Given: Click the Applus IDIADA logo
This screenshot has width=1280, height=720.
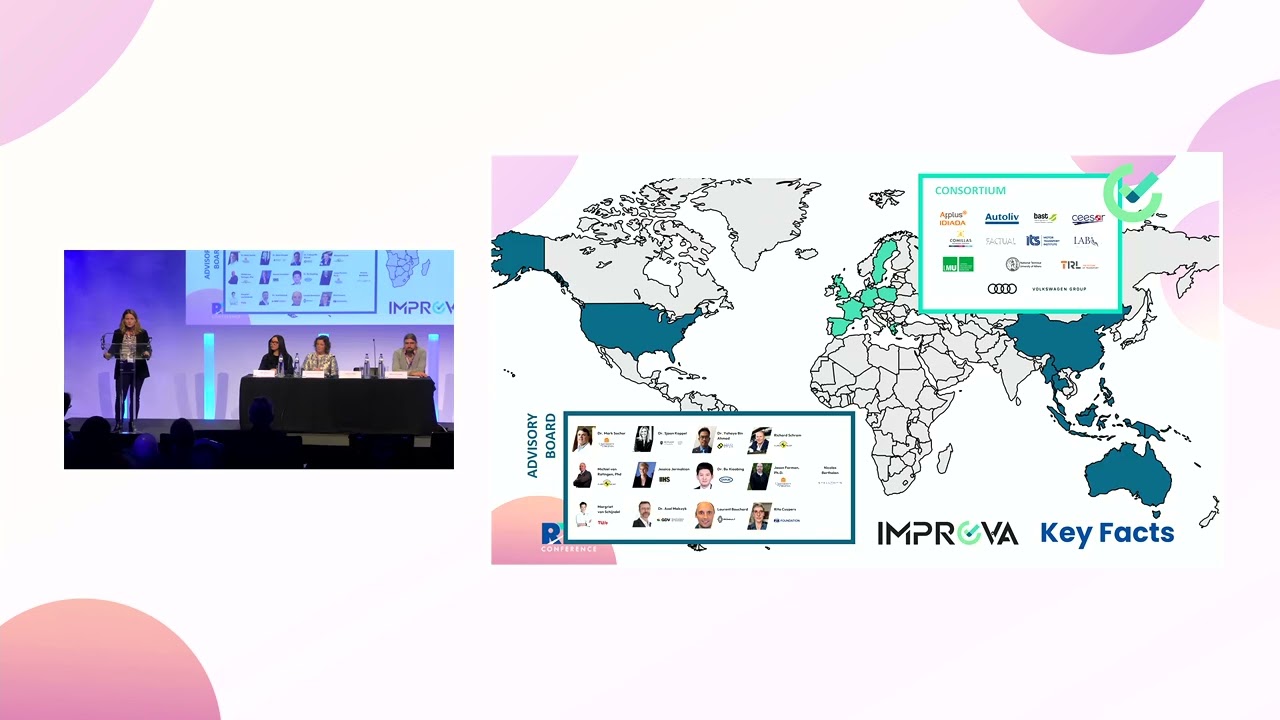Looking at the screenshot, I should 953,218.
